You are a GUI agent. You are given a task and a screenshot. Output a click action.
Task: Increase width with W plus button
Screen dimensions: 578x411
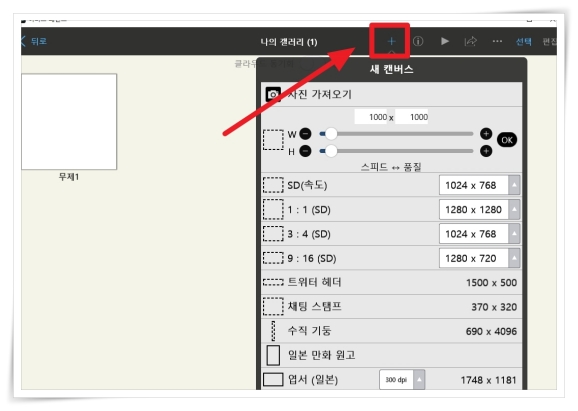coord(486,134)
